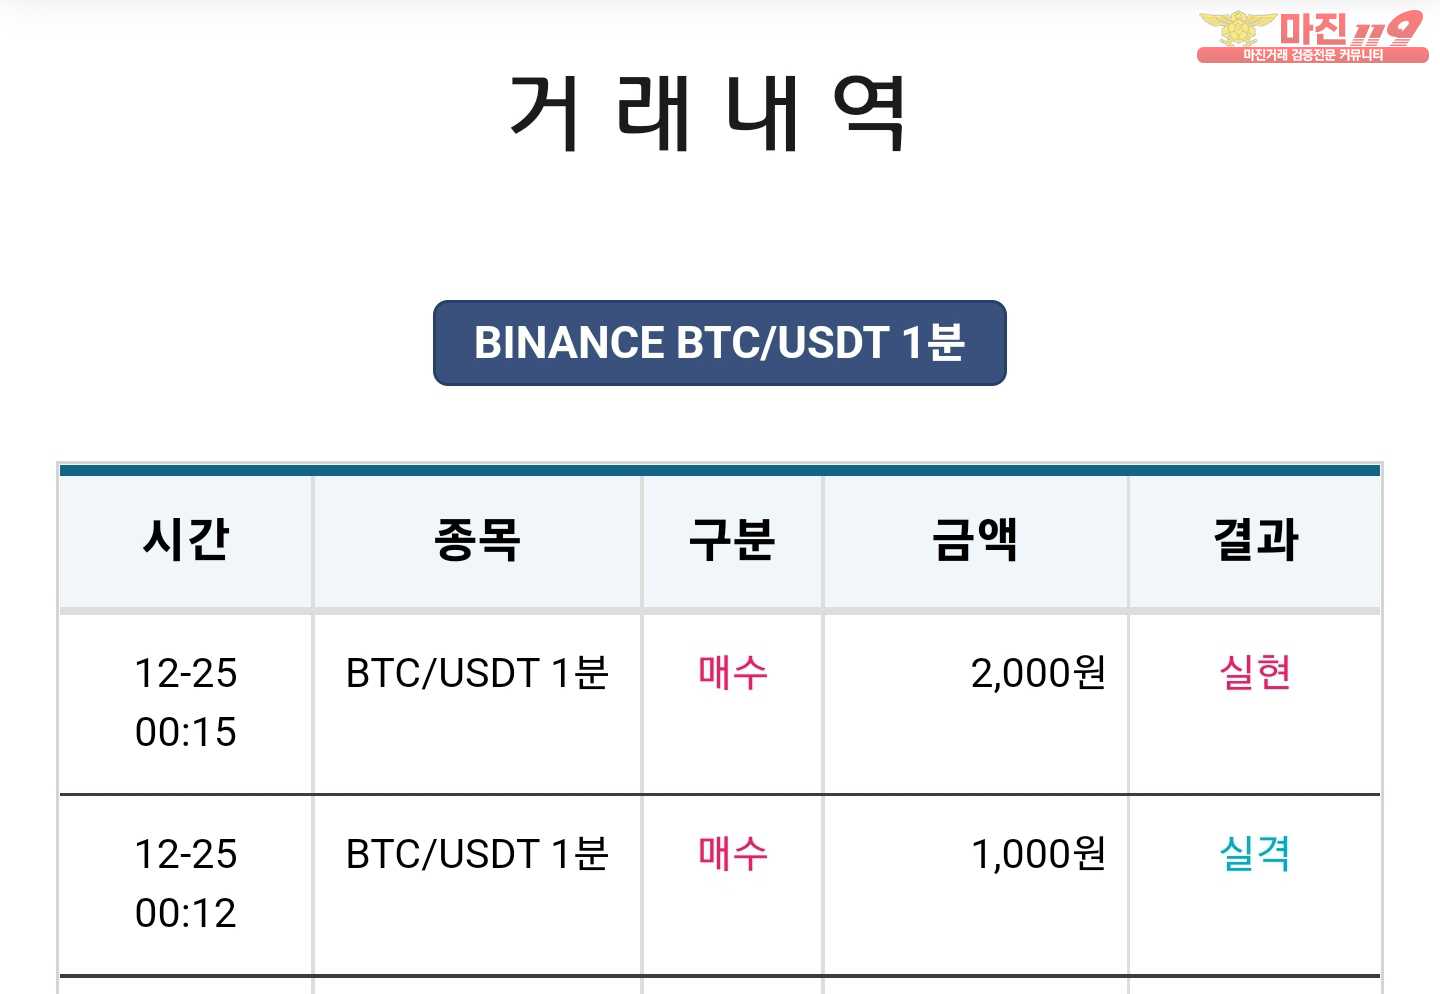Select the 종목 column header
The height and width of the screenshot is (994, 1440).
477,540
